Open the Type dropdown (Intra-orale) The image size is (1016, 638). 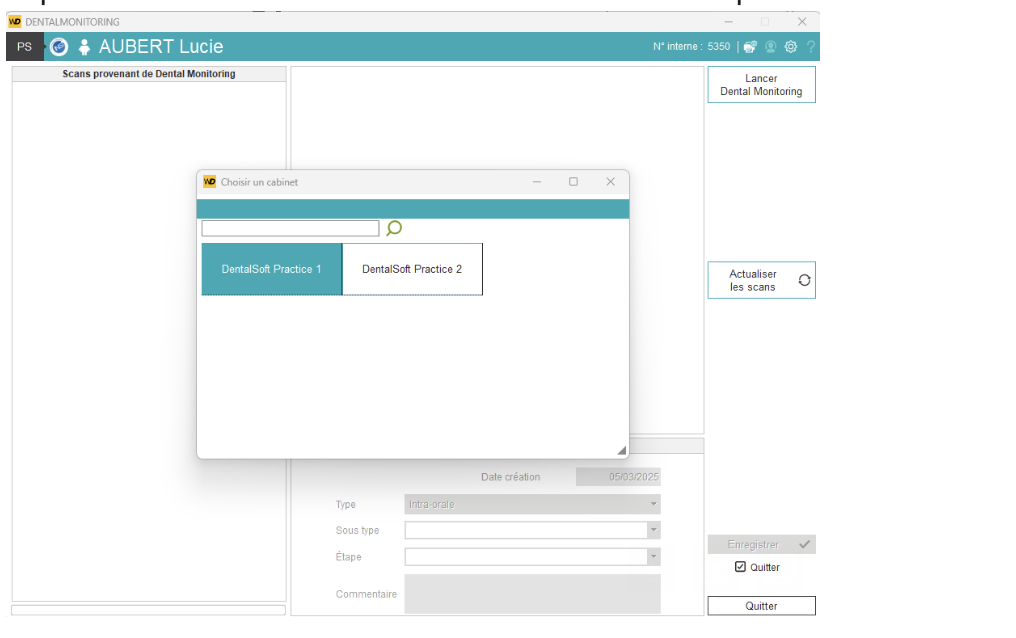click(x=533, y=504)
